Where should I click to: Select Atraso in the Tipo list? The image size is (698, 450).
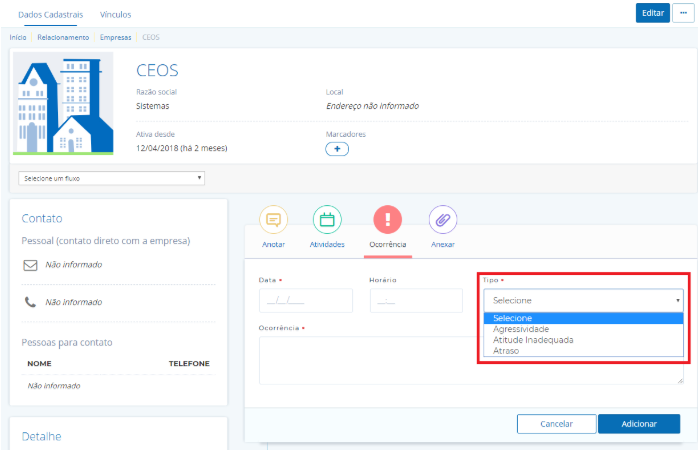coord(509,351)
